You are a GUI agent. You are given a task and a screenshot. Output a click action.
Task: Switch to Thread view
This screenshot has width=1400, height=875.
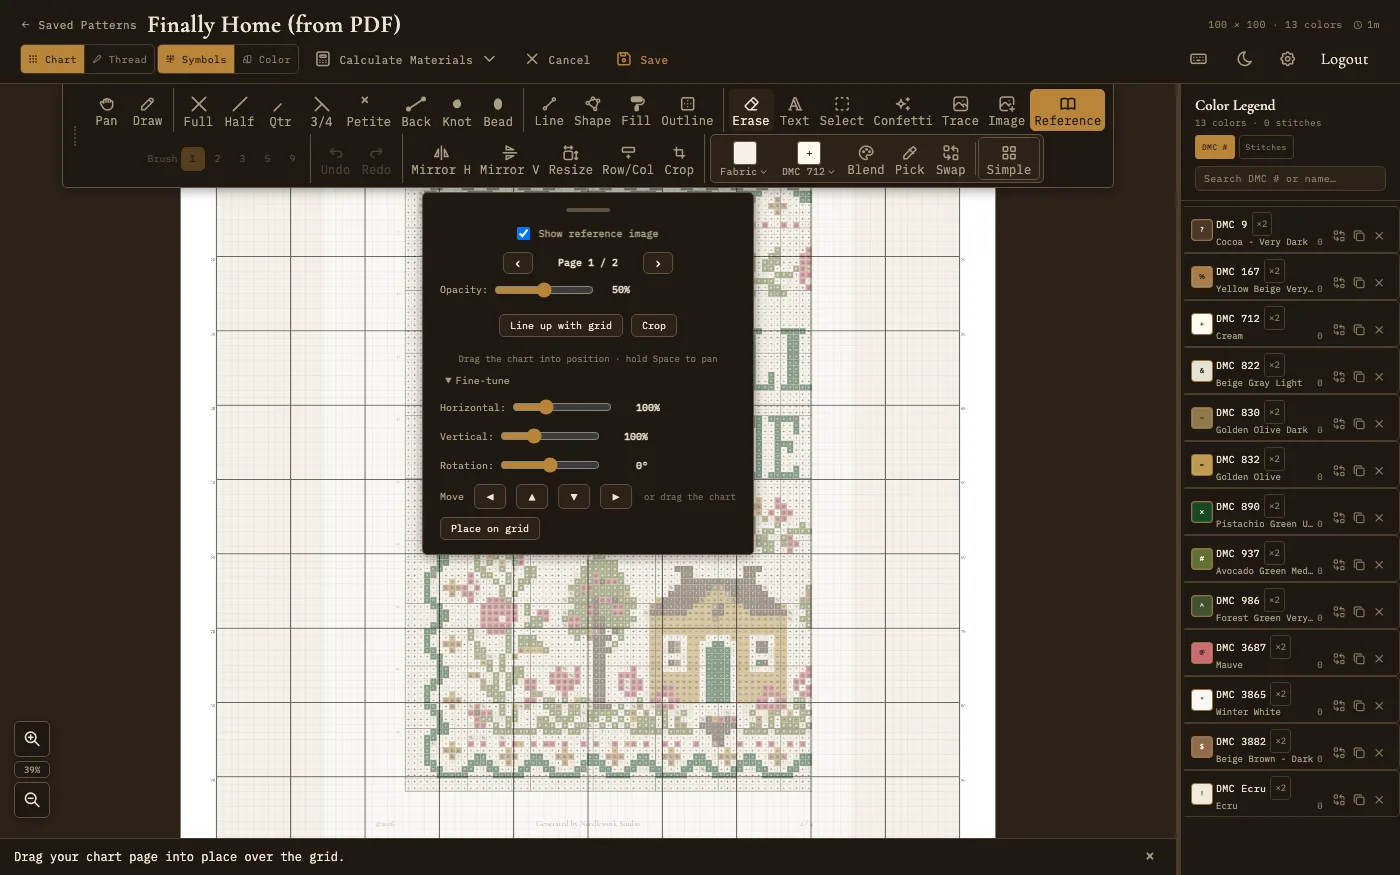[x=119, y=59]
